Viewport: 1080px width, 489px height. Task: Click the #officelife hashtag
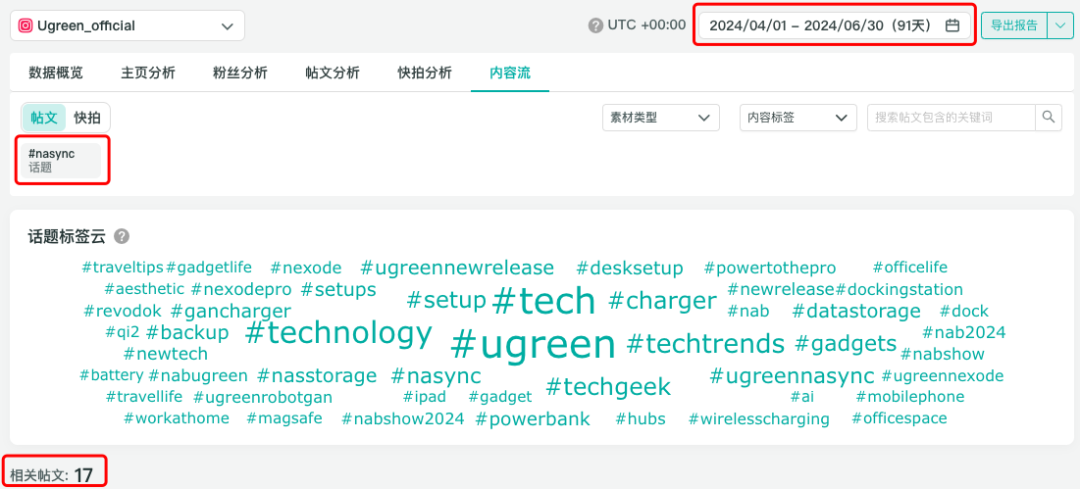910,267
